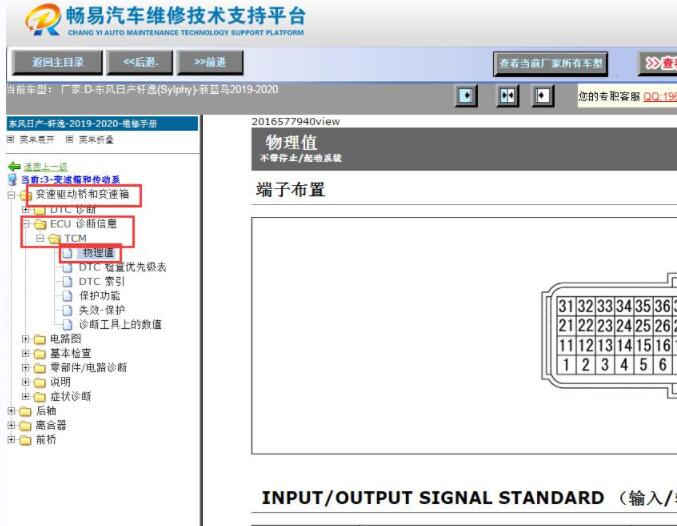The width and height of the screenshot is (677, 526).
Task: Expand the 零部件/电路诊断 folder node
Action: (x=25, y=368)
